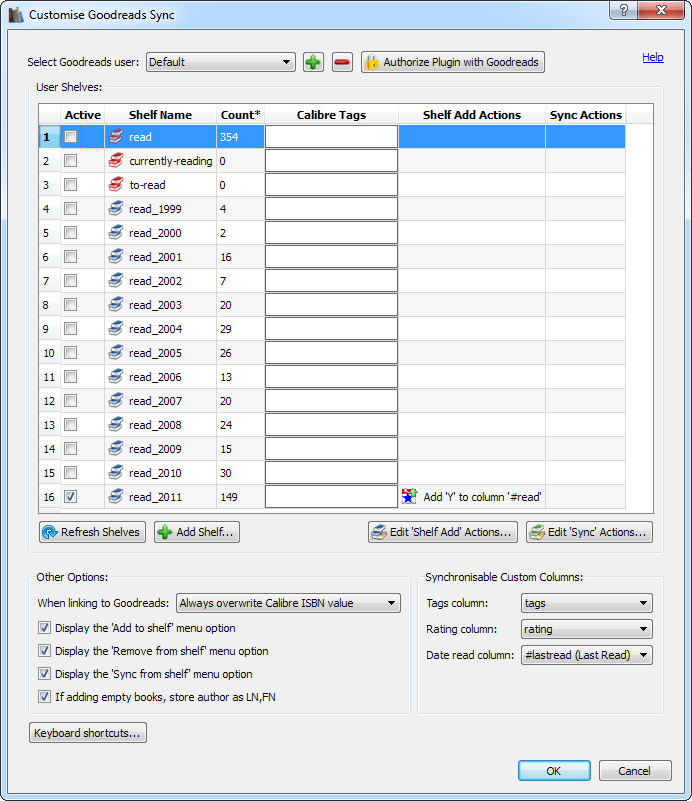The image size is (692, 801).
Task: Open the Rating column dropdown
Action: coord(587,629)
